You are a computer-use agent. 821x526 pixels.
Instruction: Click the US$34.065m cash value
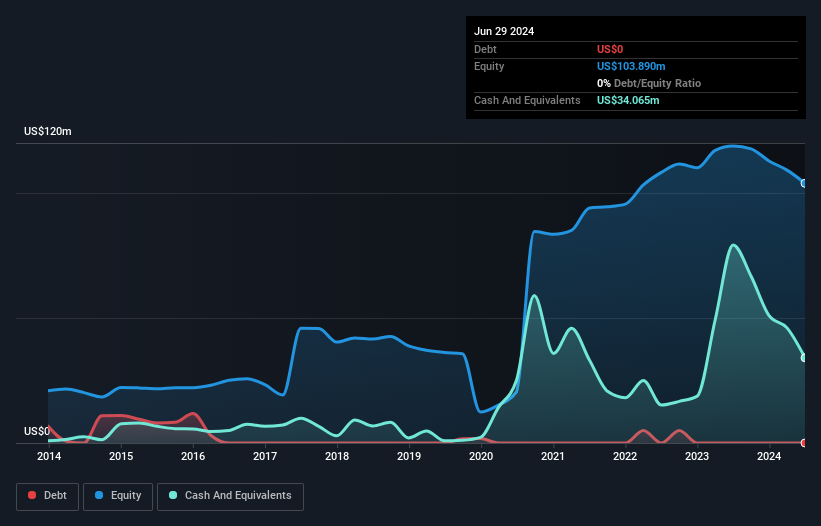(628, 100)
